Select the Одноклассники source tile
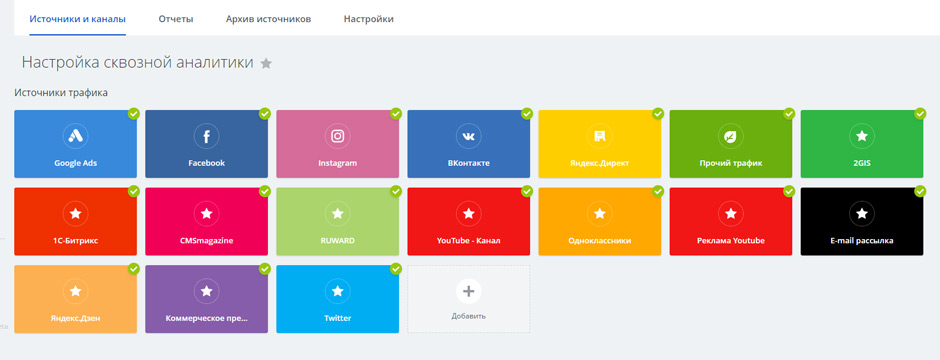The image size is (940, 360). [599, 222]
